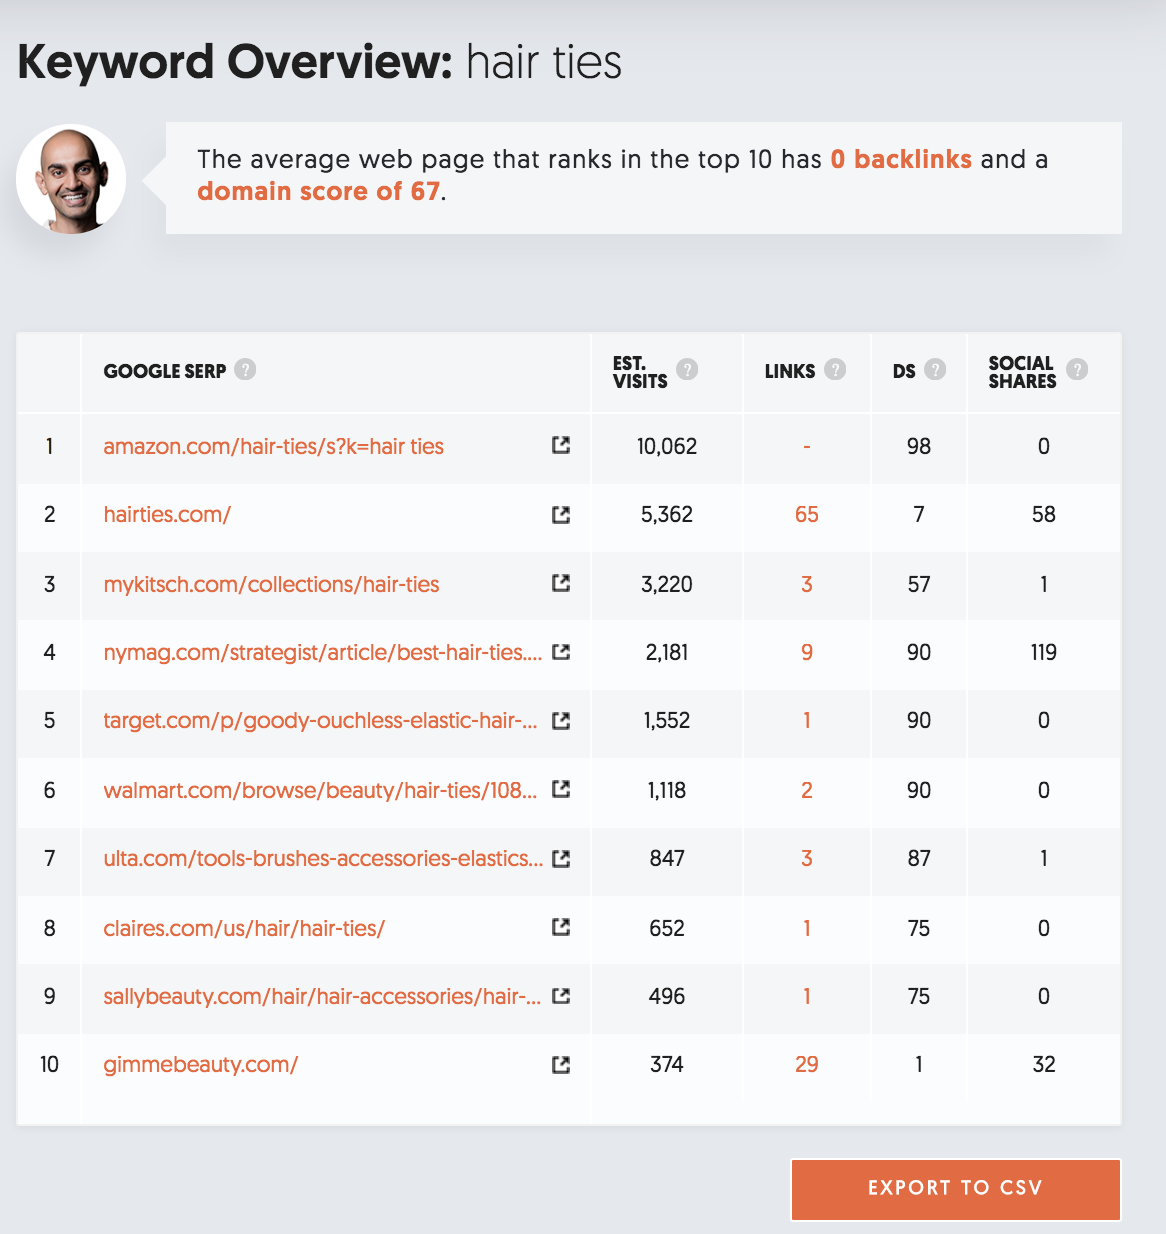
Task: Click the Social Shares question mark icon
Action: [1077, 369]
